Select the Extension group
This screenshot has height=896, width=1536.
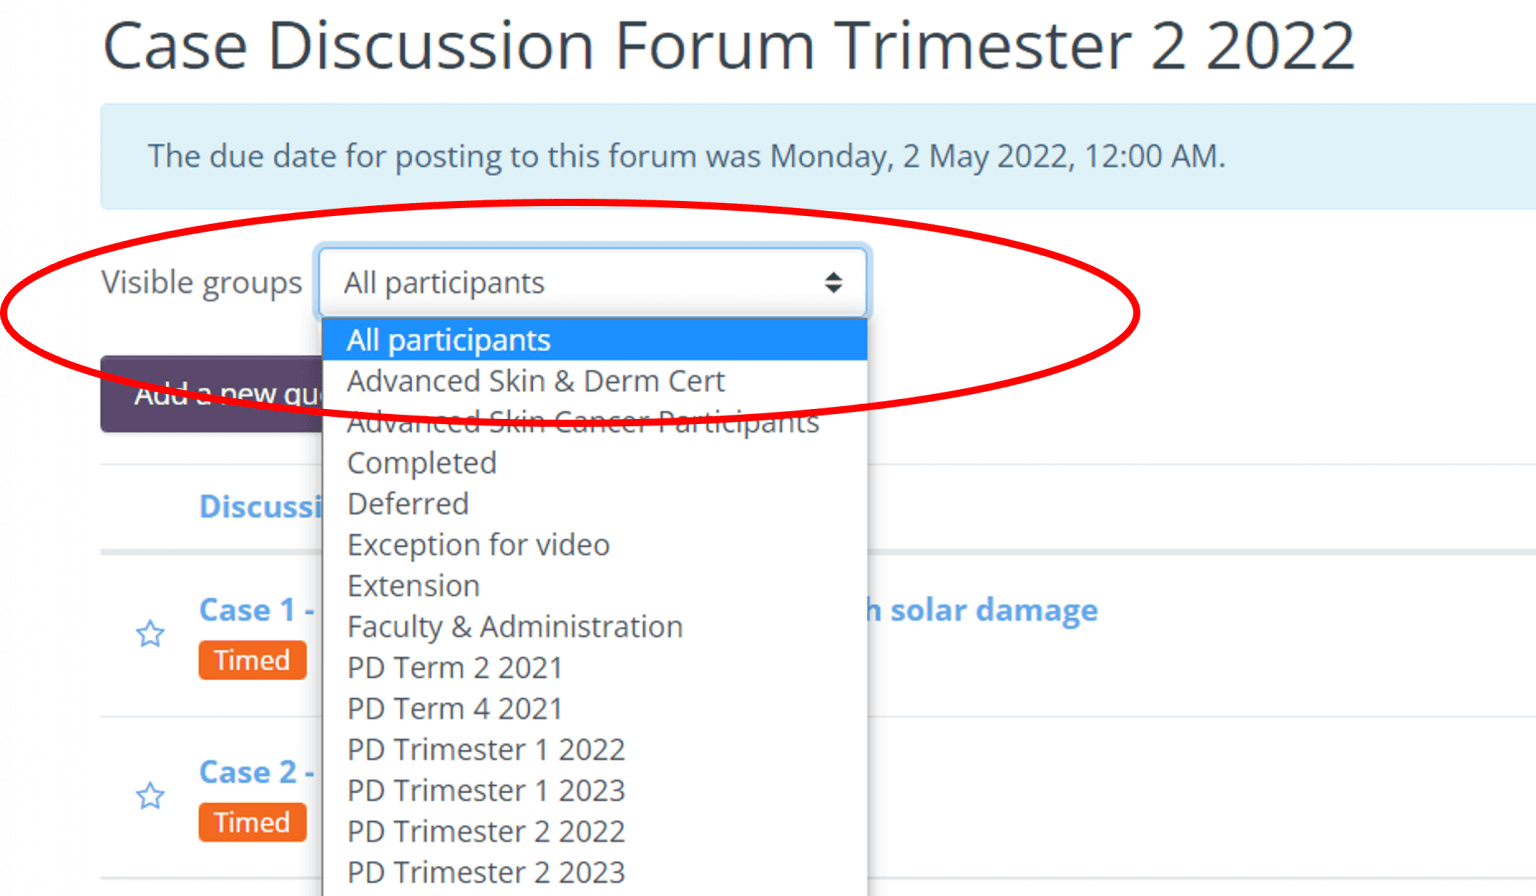pos(413,586)
